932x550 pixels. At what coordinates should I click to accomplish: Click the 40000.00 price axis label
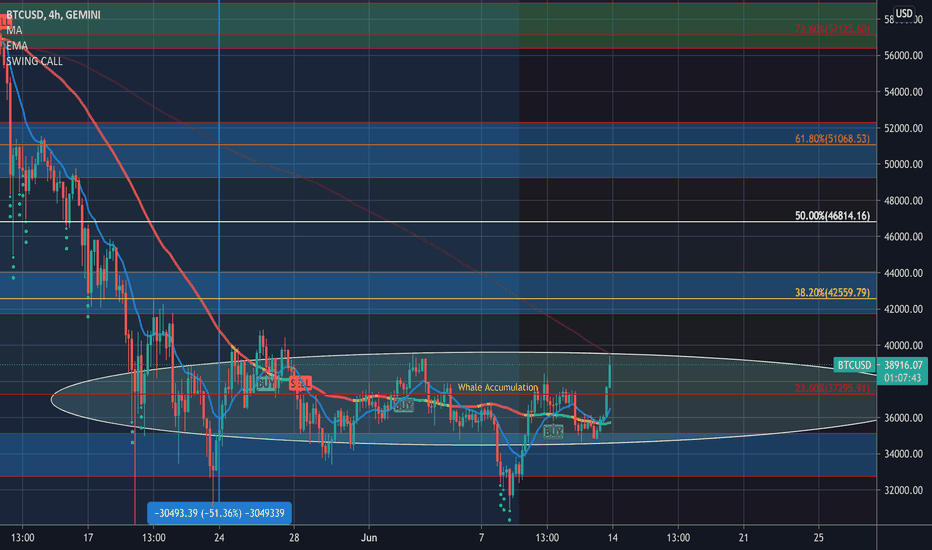(903, 345)
